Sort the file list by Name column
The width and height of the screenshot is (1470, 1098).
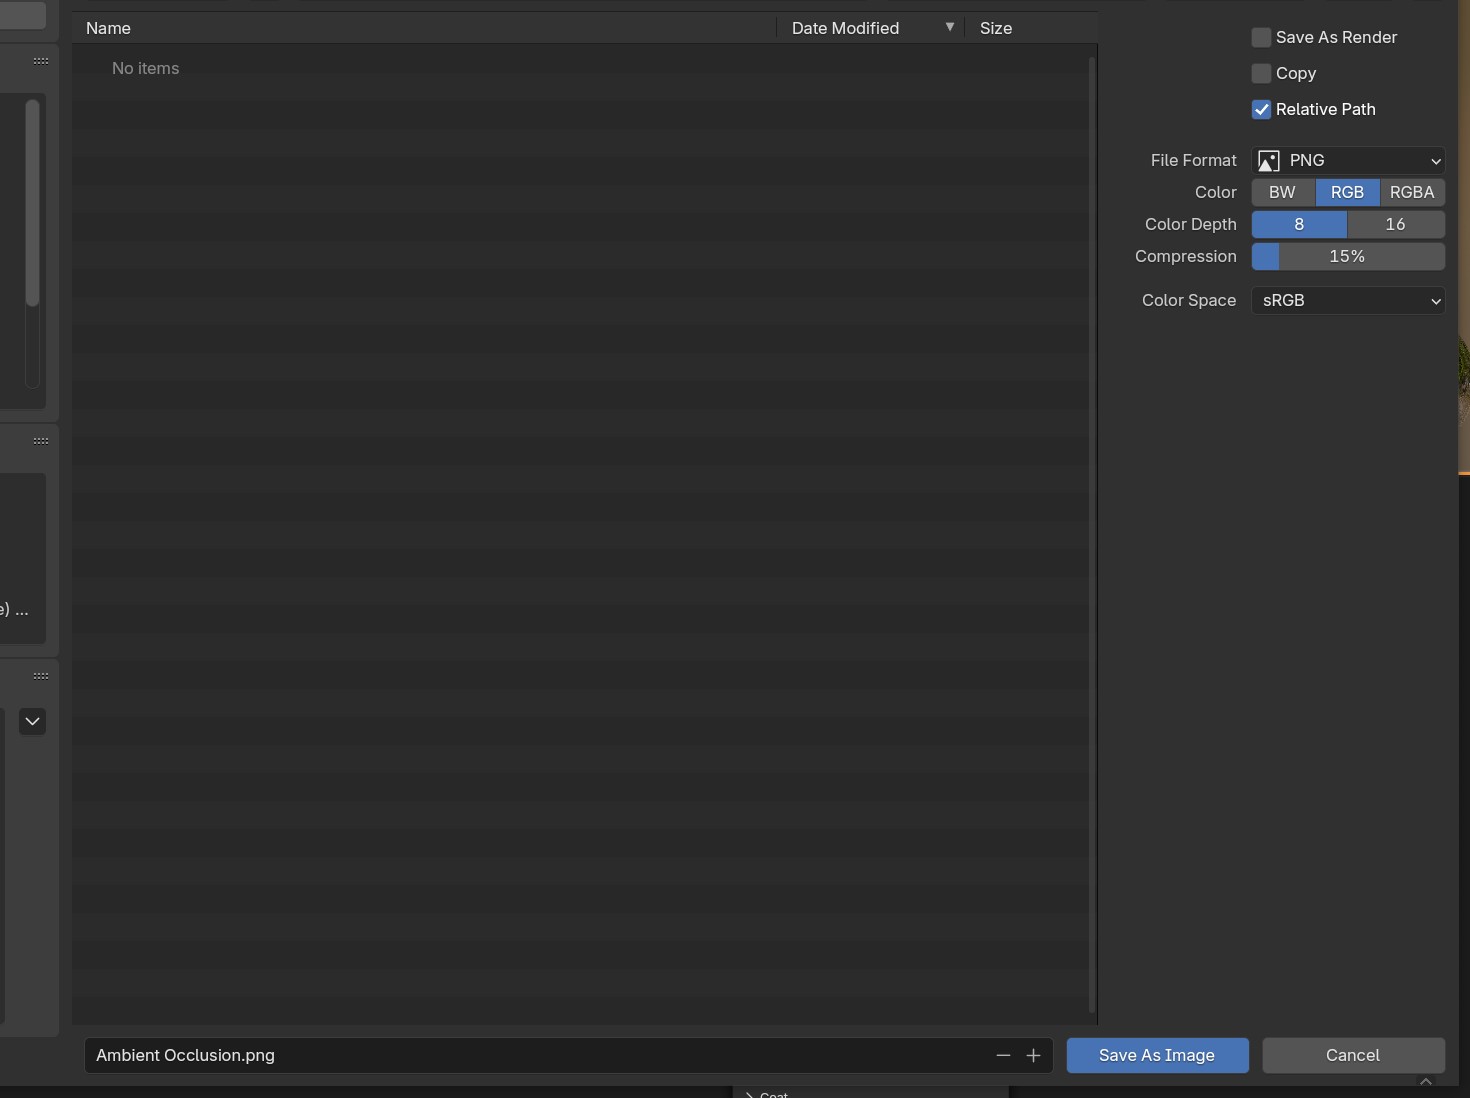[424, 28]
